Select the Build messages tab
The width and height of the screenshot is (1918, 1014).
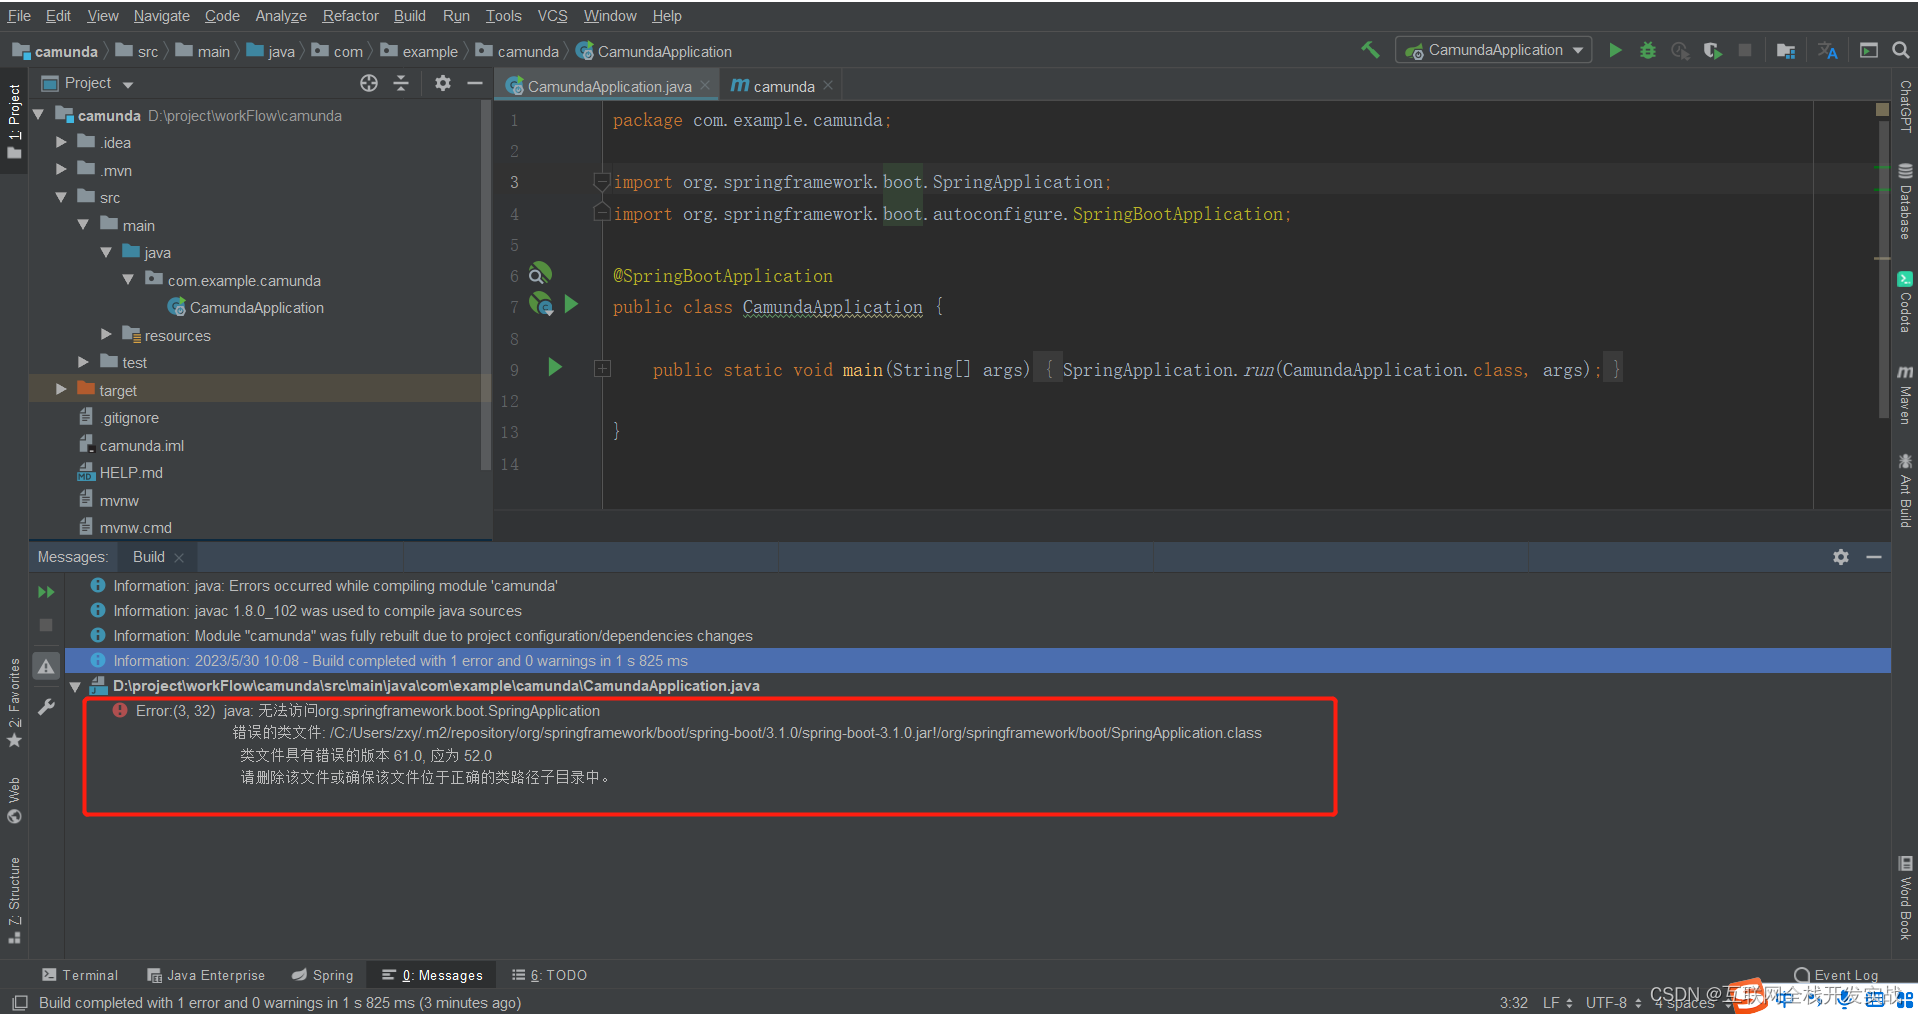click(149, 557)
